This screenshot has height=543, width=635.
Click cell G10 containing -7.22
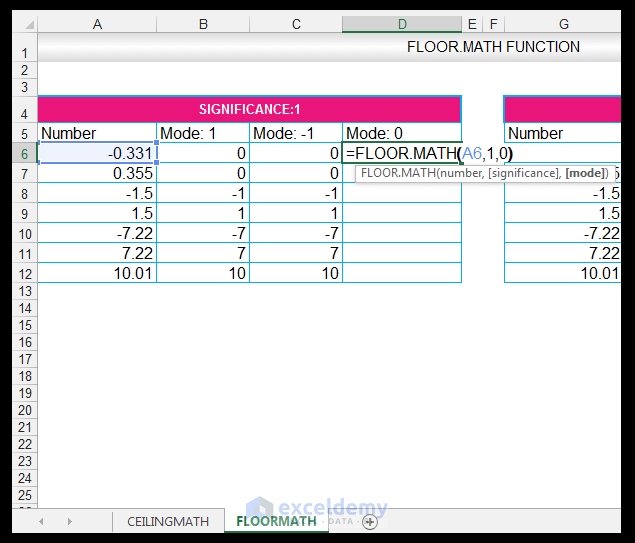click(563, 233)
